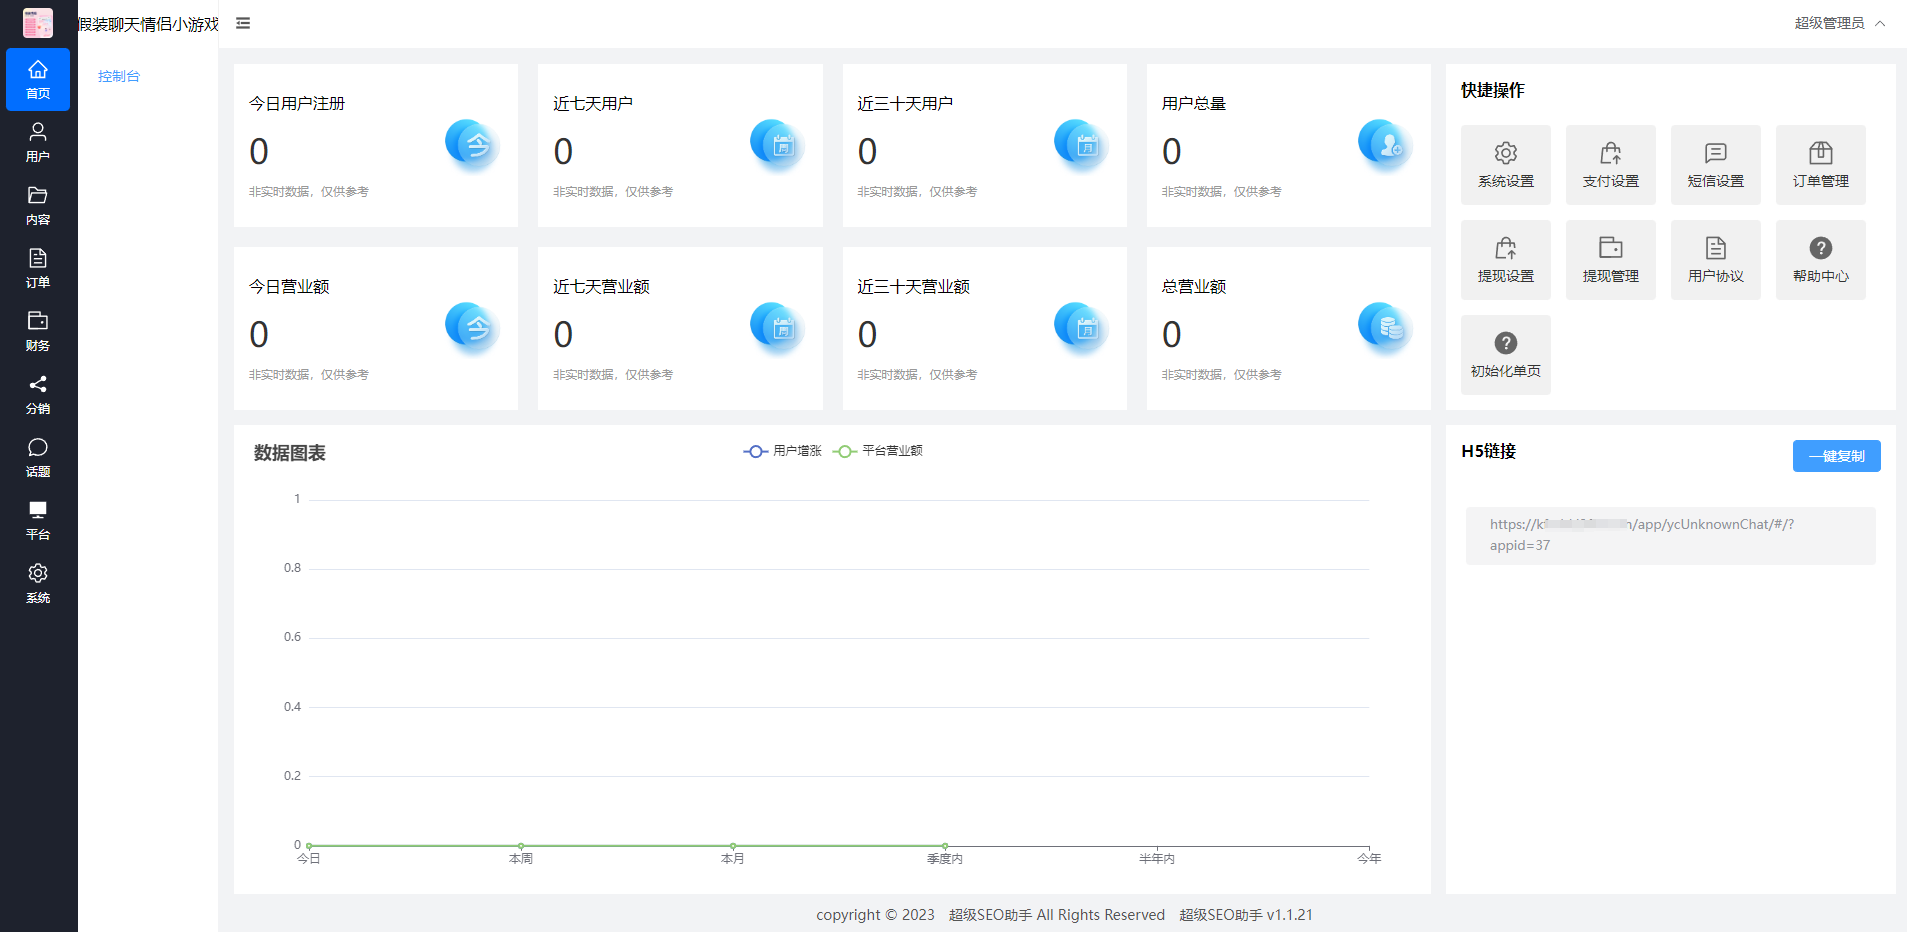This screenshot has height=932, width=1907.
Task: Expand the 超级管理员 account dropdown
Action: [x=1839, y=23]
